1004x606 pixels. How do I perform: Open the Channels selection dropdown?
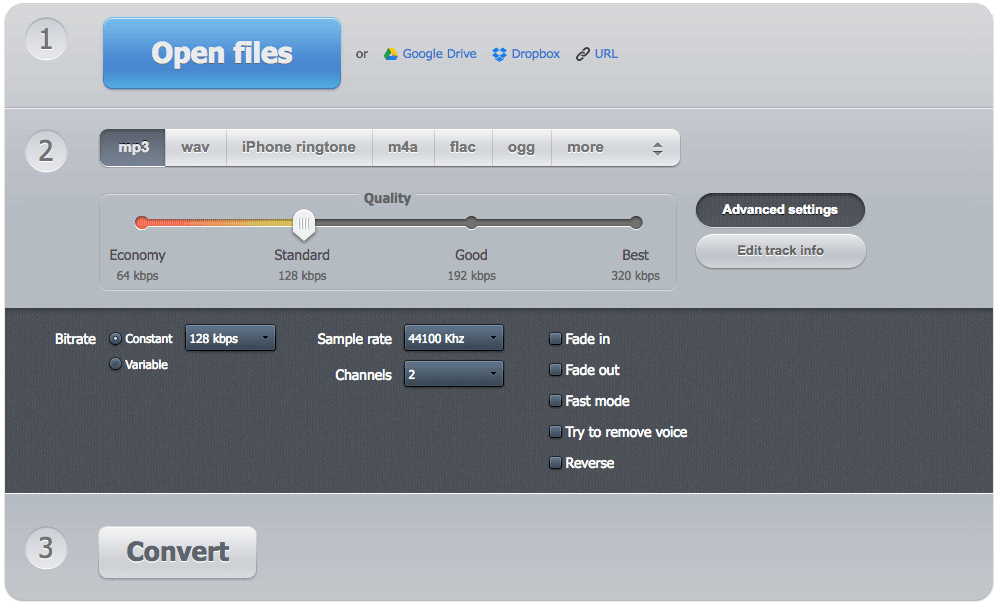tap(453, 373)
